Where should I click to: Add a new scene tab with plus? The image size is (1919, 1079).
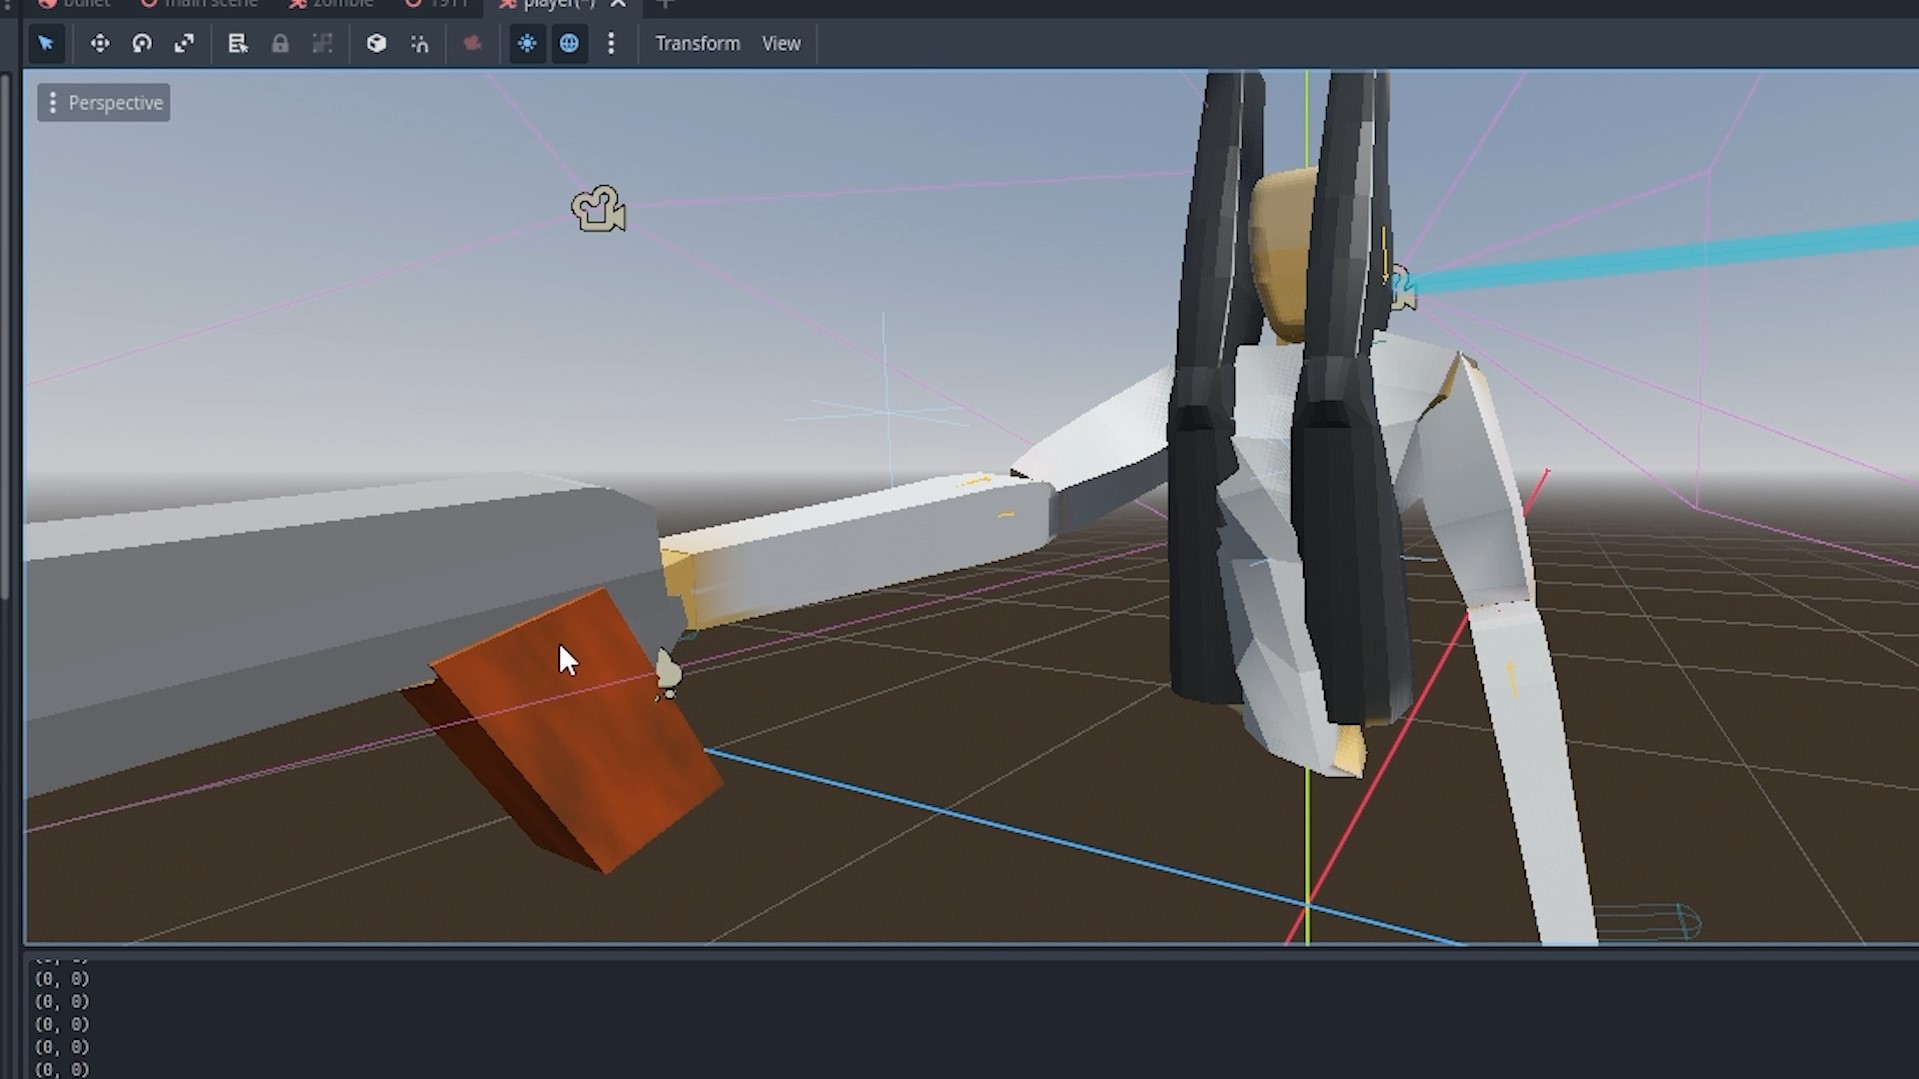point(665,4)
